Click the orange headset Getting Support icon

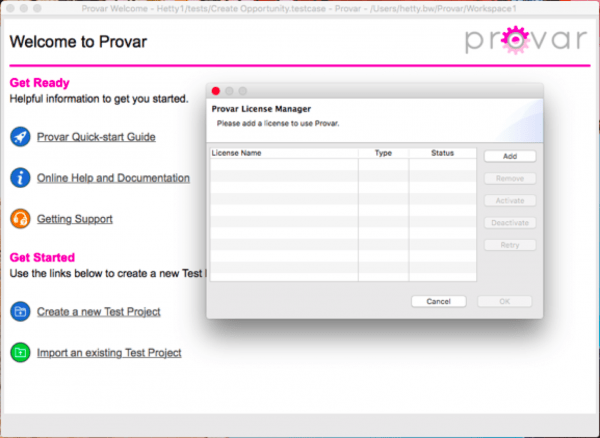tap(20, 219)
